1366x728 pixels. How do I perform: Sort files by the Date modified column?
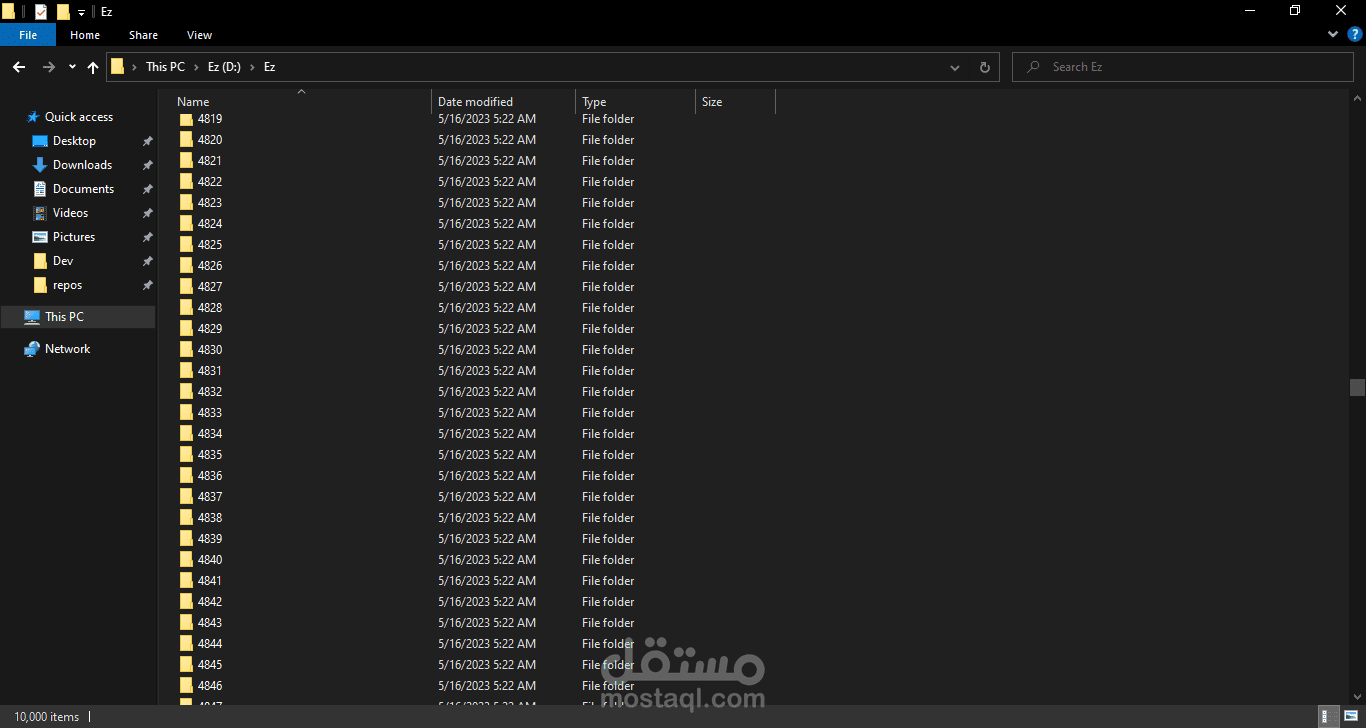point(478,101)
